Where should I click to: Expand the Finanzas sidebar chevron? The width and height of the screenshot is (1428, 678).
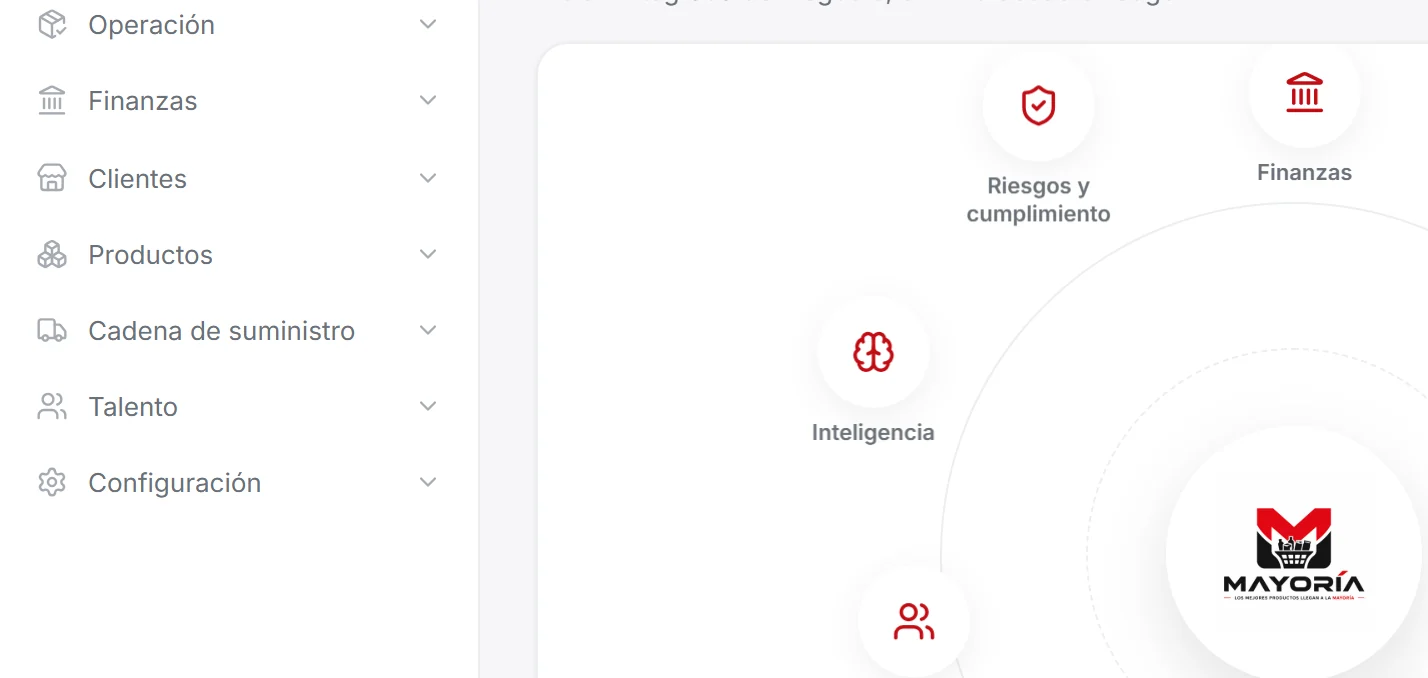point(428,100)
